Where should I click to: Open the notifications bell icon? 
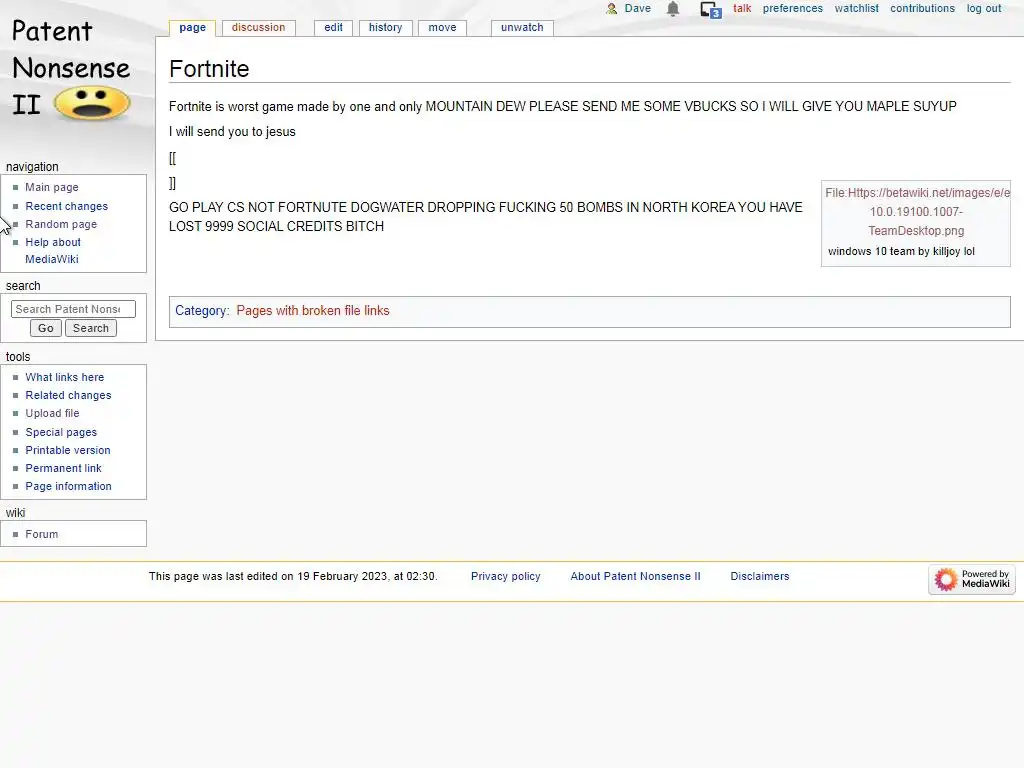point(673,8)
